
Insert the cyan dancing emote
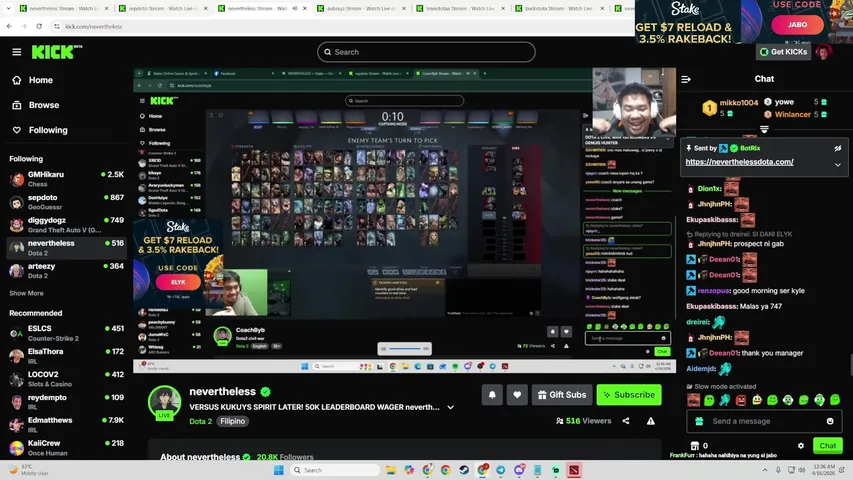[x=725, y=401]
